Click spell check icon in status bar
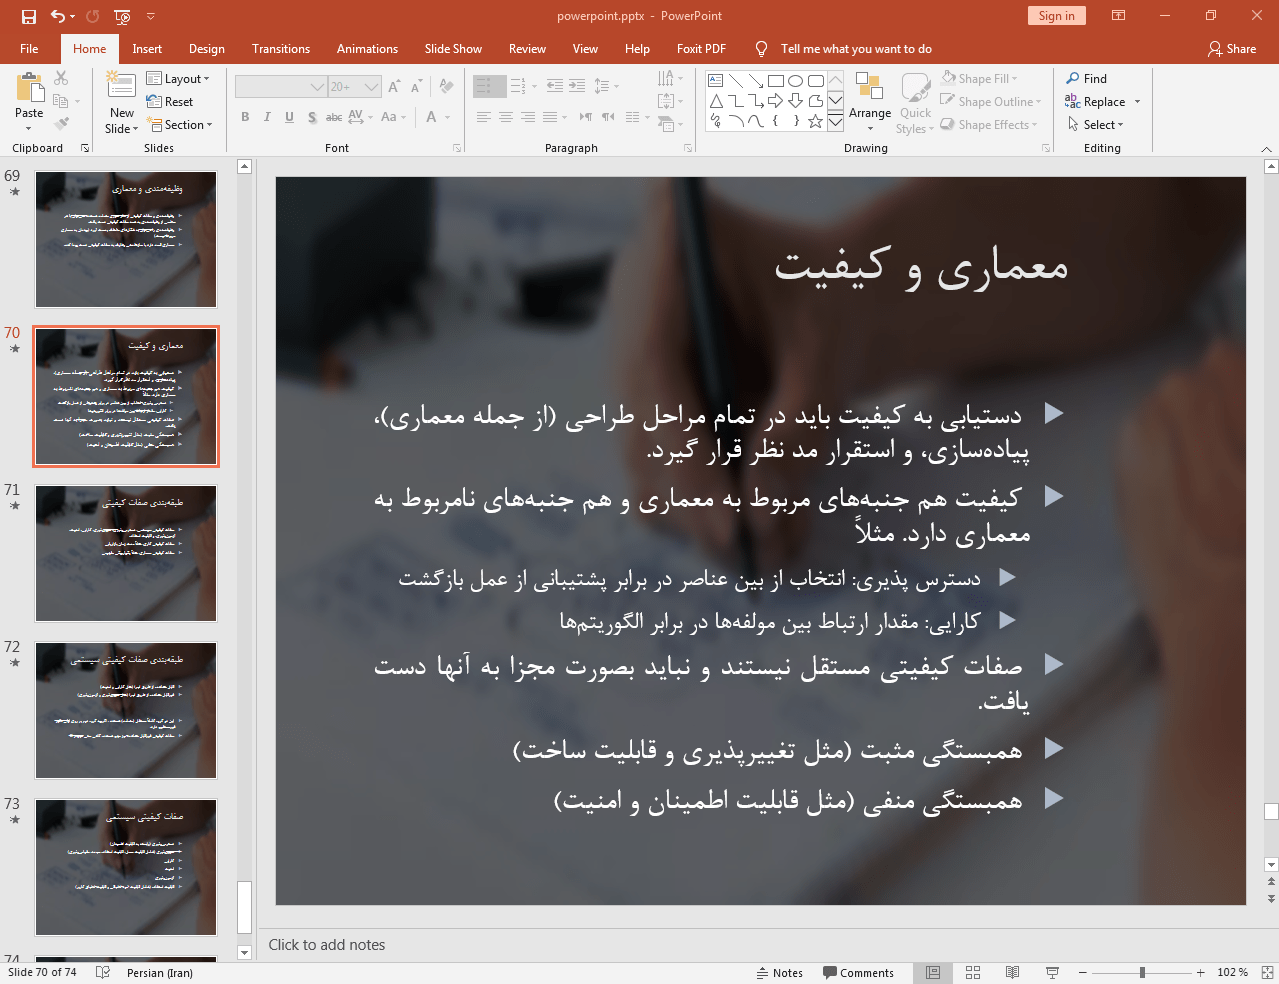 (x=102, y=972)
